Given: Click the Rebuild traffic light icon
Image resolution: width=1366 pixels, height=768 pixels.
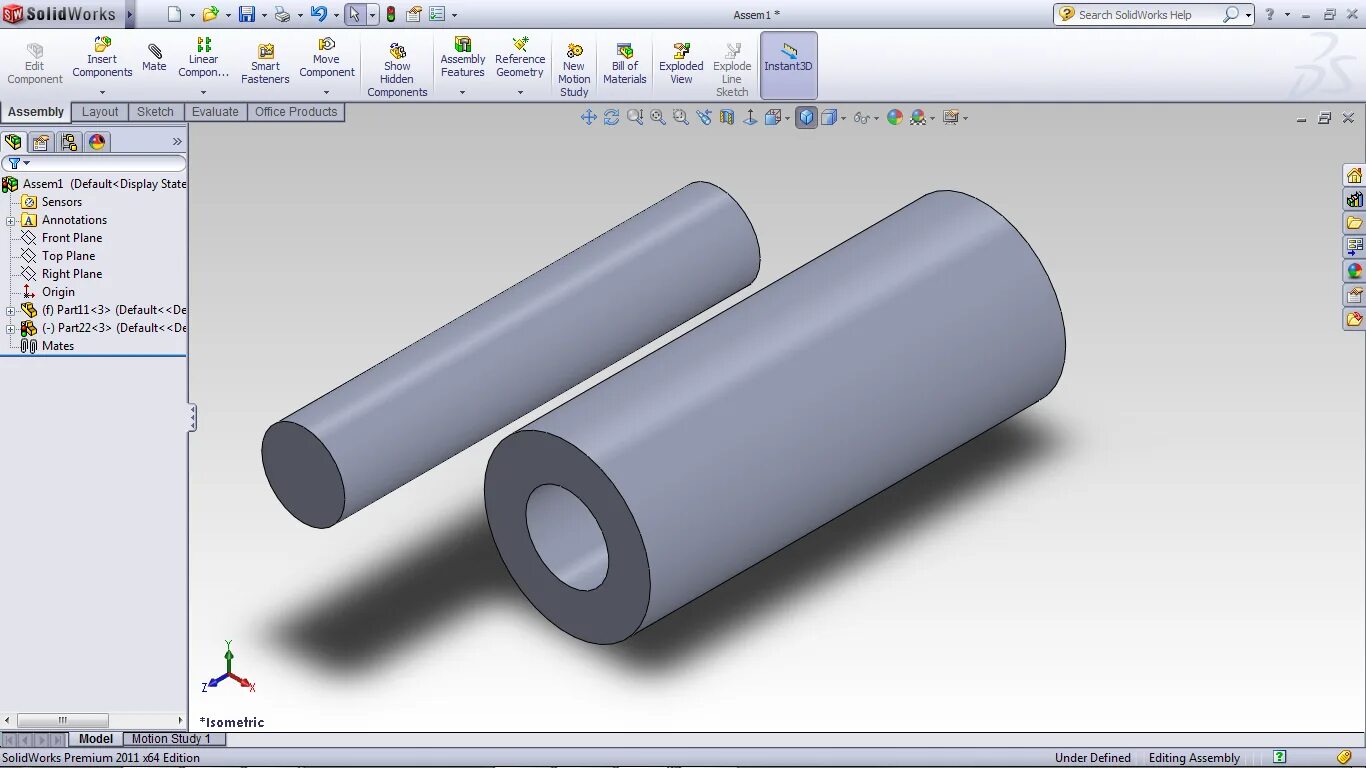Looking at the screenshot, I should (x=390, y=14).
